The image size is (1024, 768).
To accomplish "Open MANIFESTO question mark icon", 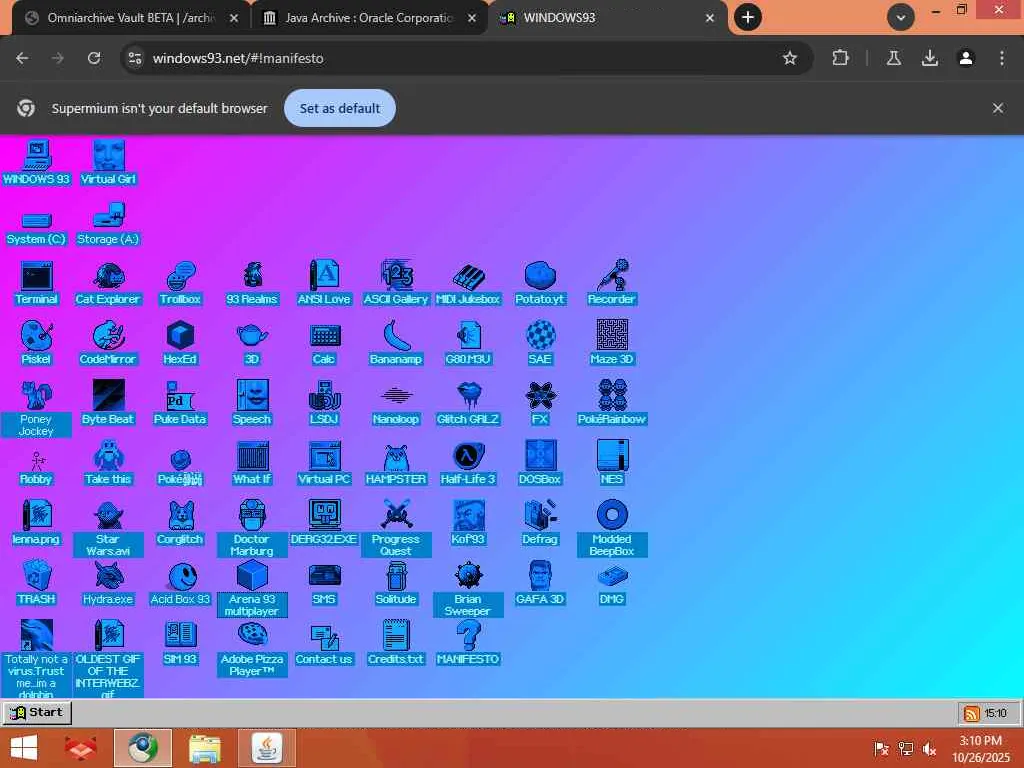I will click(468, 643).
